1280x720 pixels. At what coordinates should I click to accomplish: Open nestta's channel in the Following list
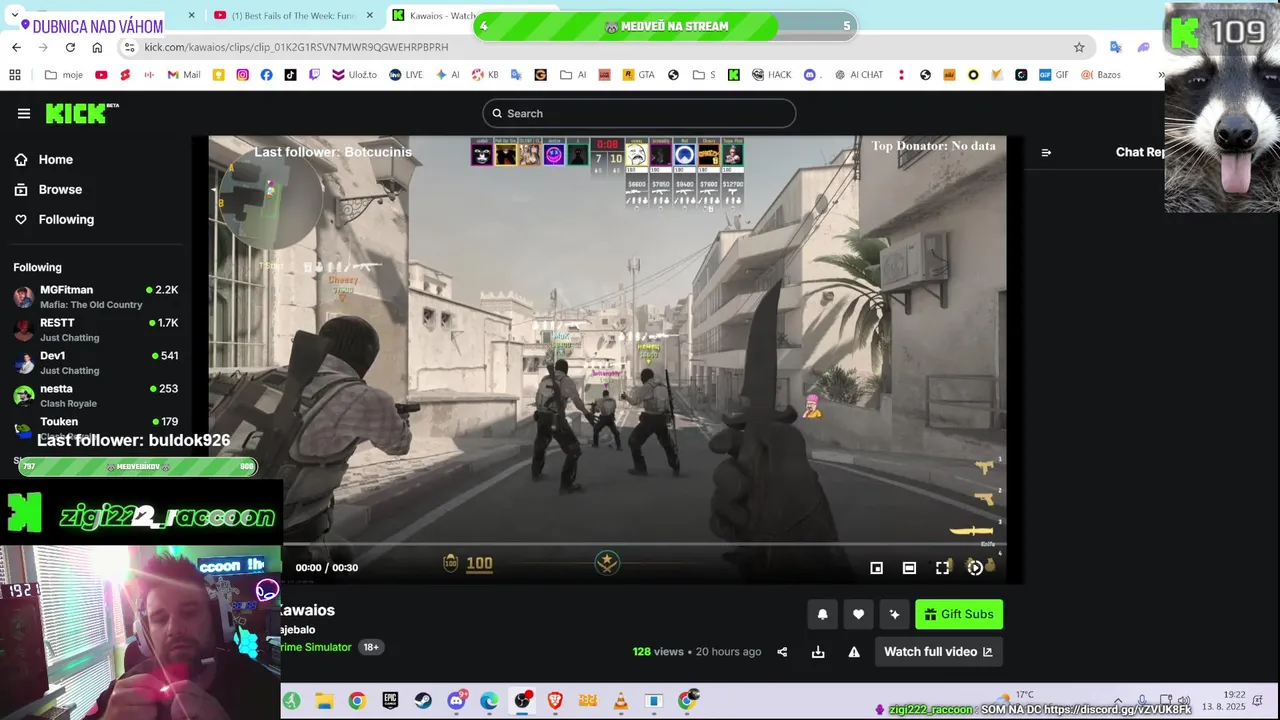coord(96,395)
